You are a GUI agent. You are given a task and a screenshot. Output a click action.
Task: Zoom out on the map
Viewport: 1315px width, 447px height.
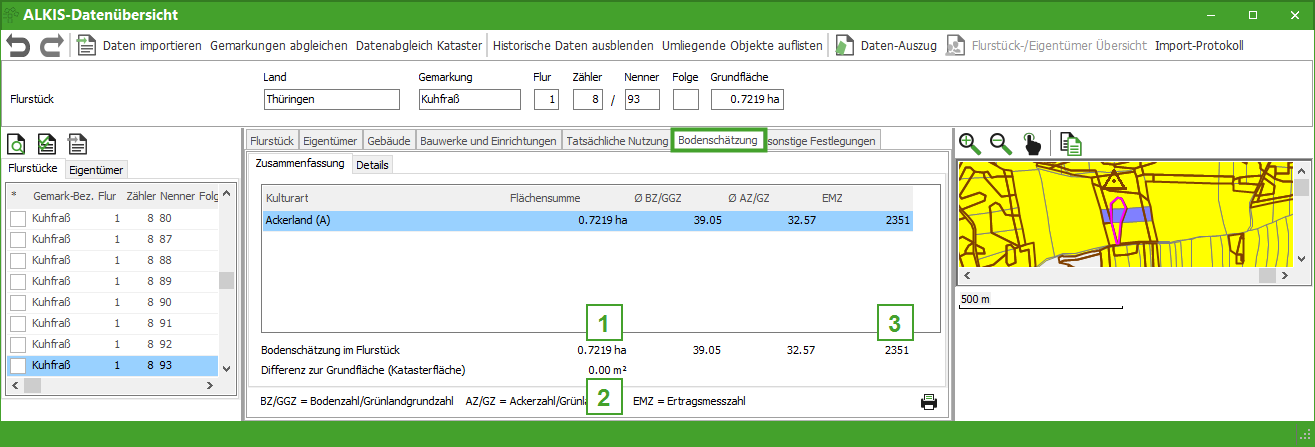1001,143
